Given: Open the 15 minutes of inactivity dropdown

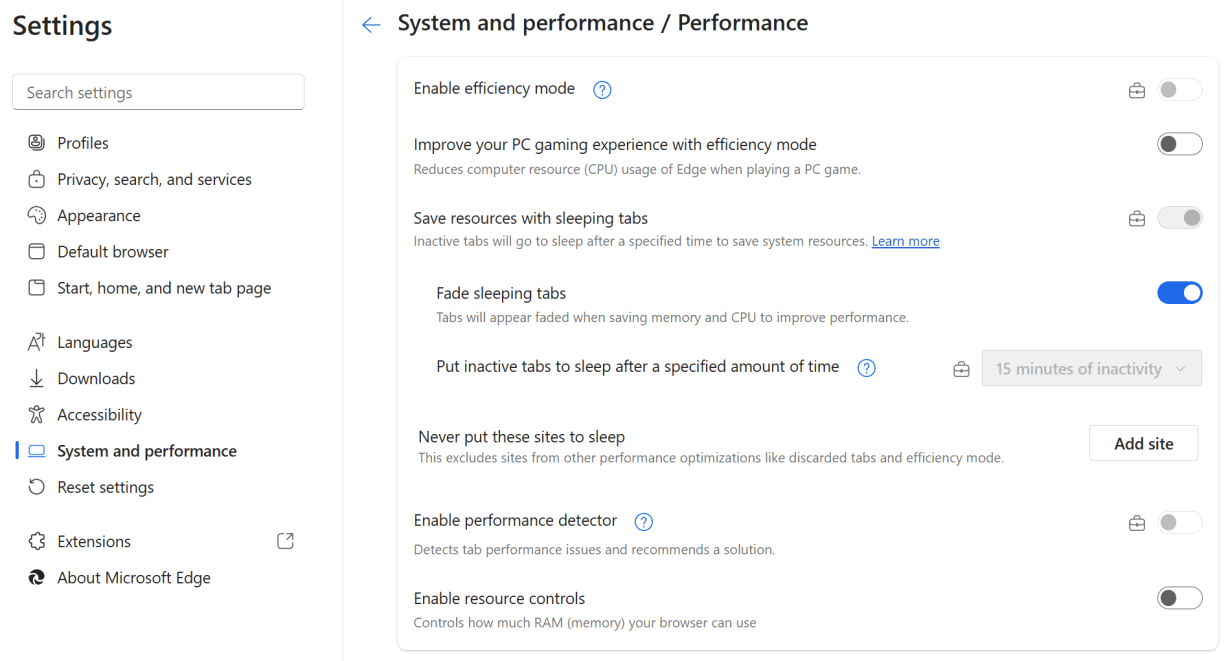Looking at the screenshot, I should point(1092,368).
